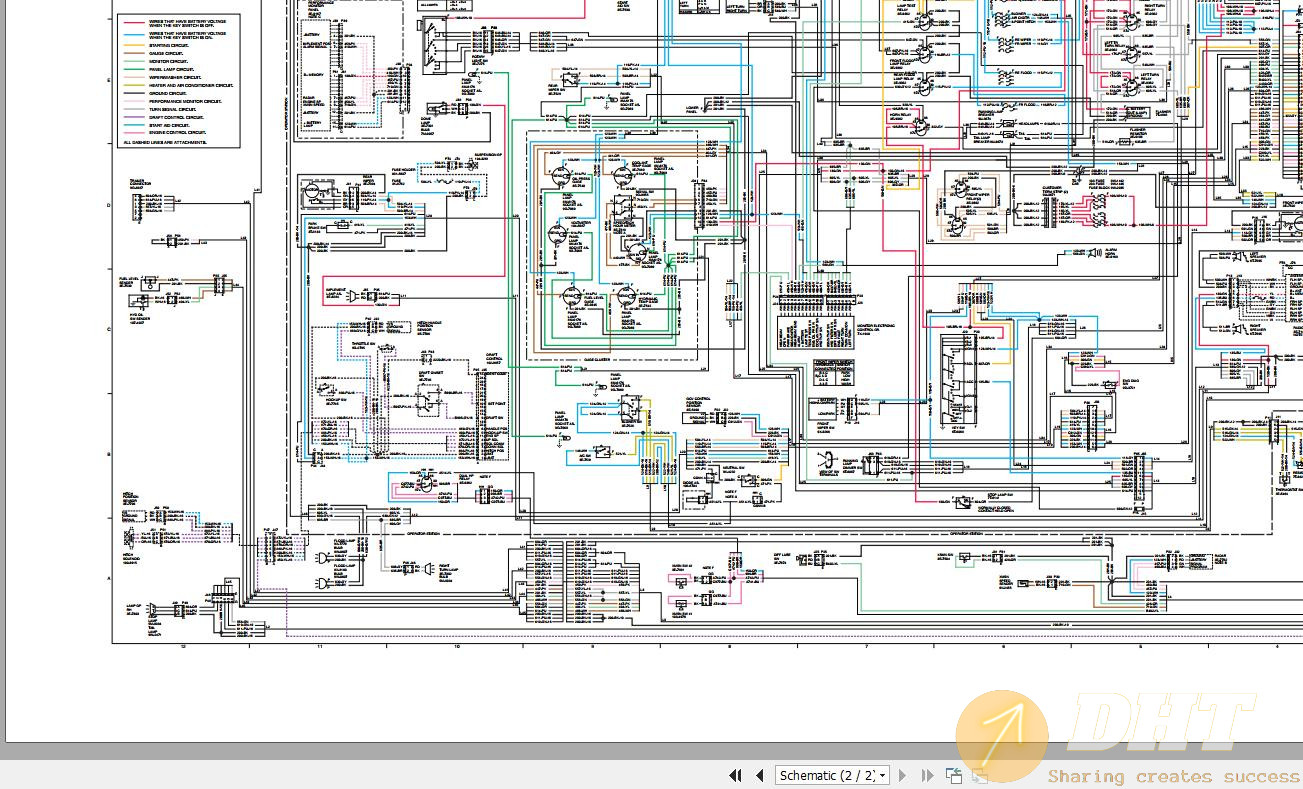This screenshot has width=1303, height=789.
Task: Click the open-in-new-window toolbar icon
Action: 953,775
